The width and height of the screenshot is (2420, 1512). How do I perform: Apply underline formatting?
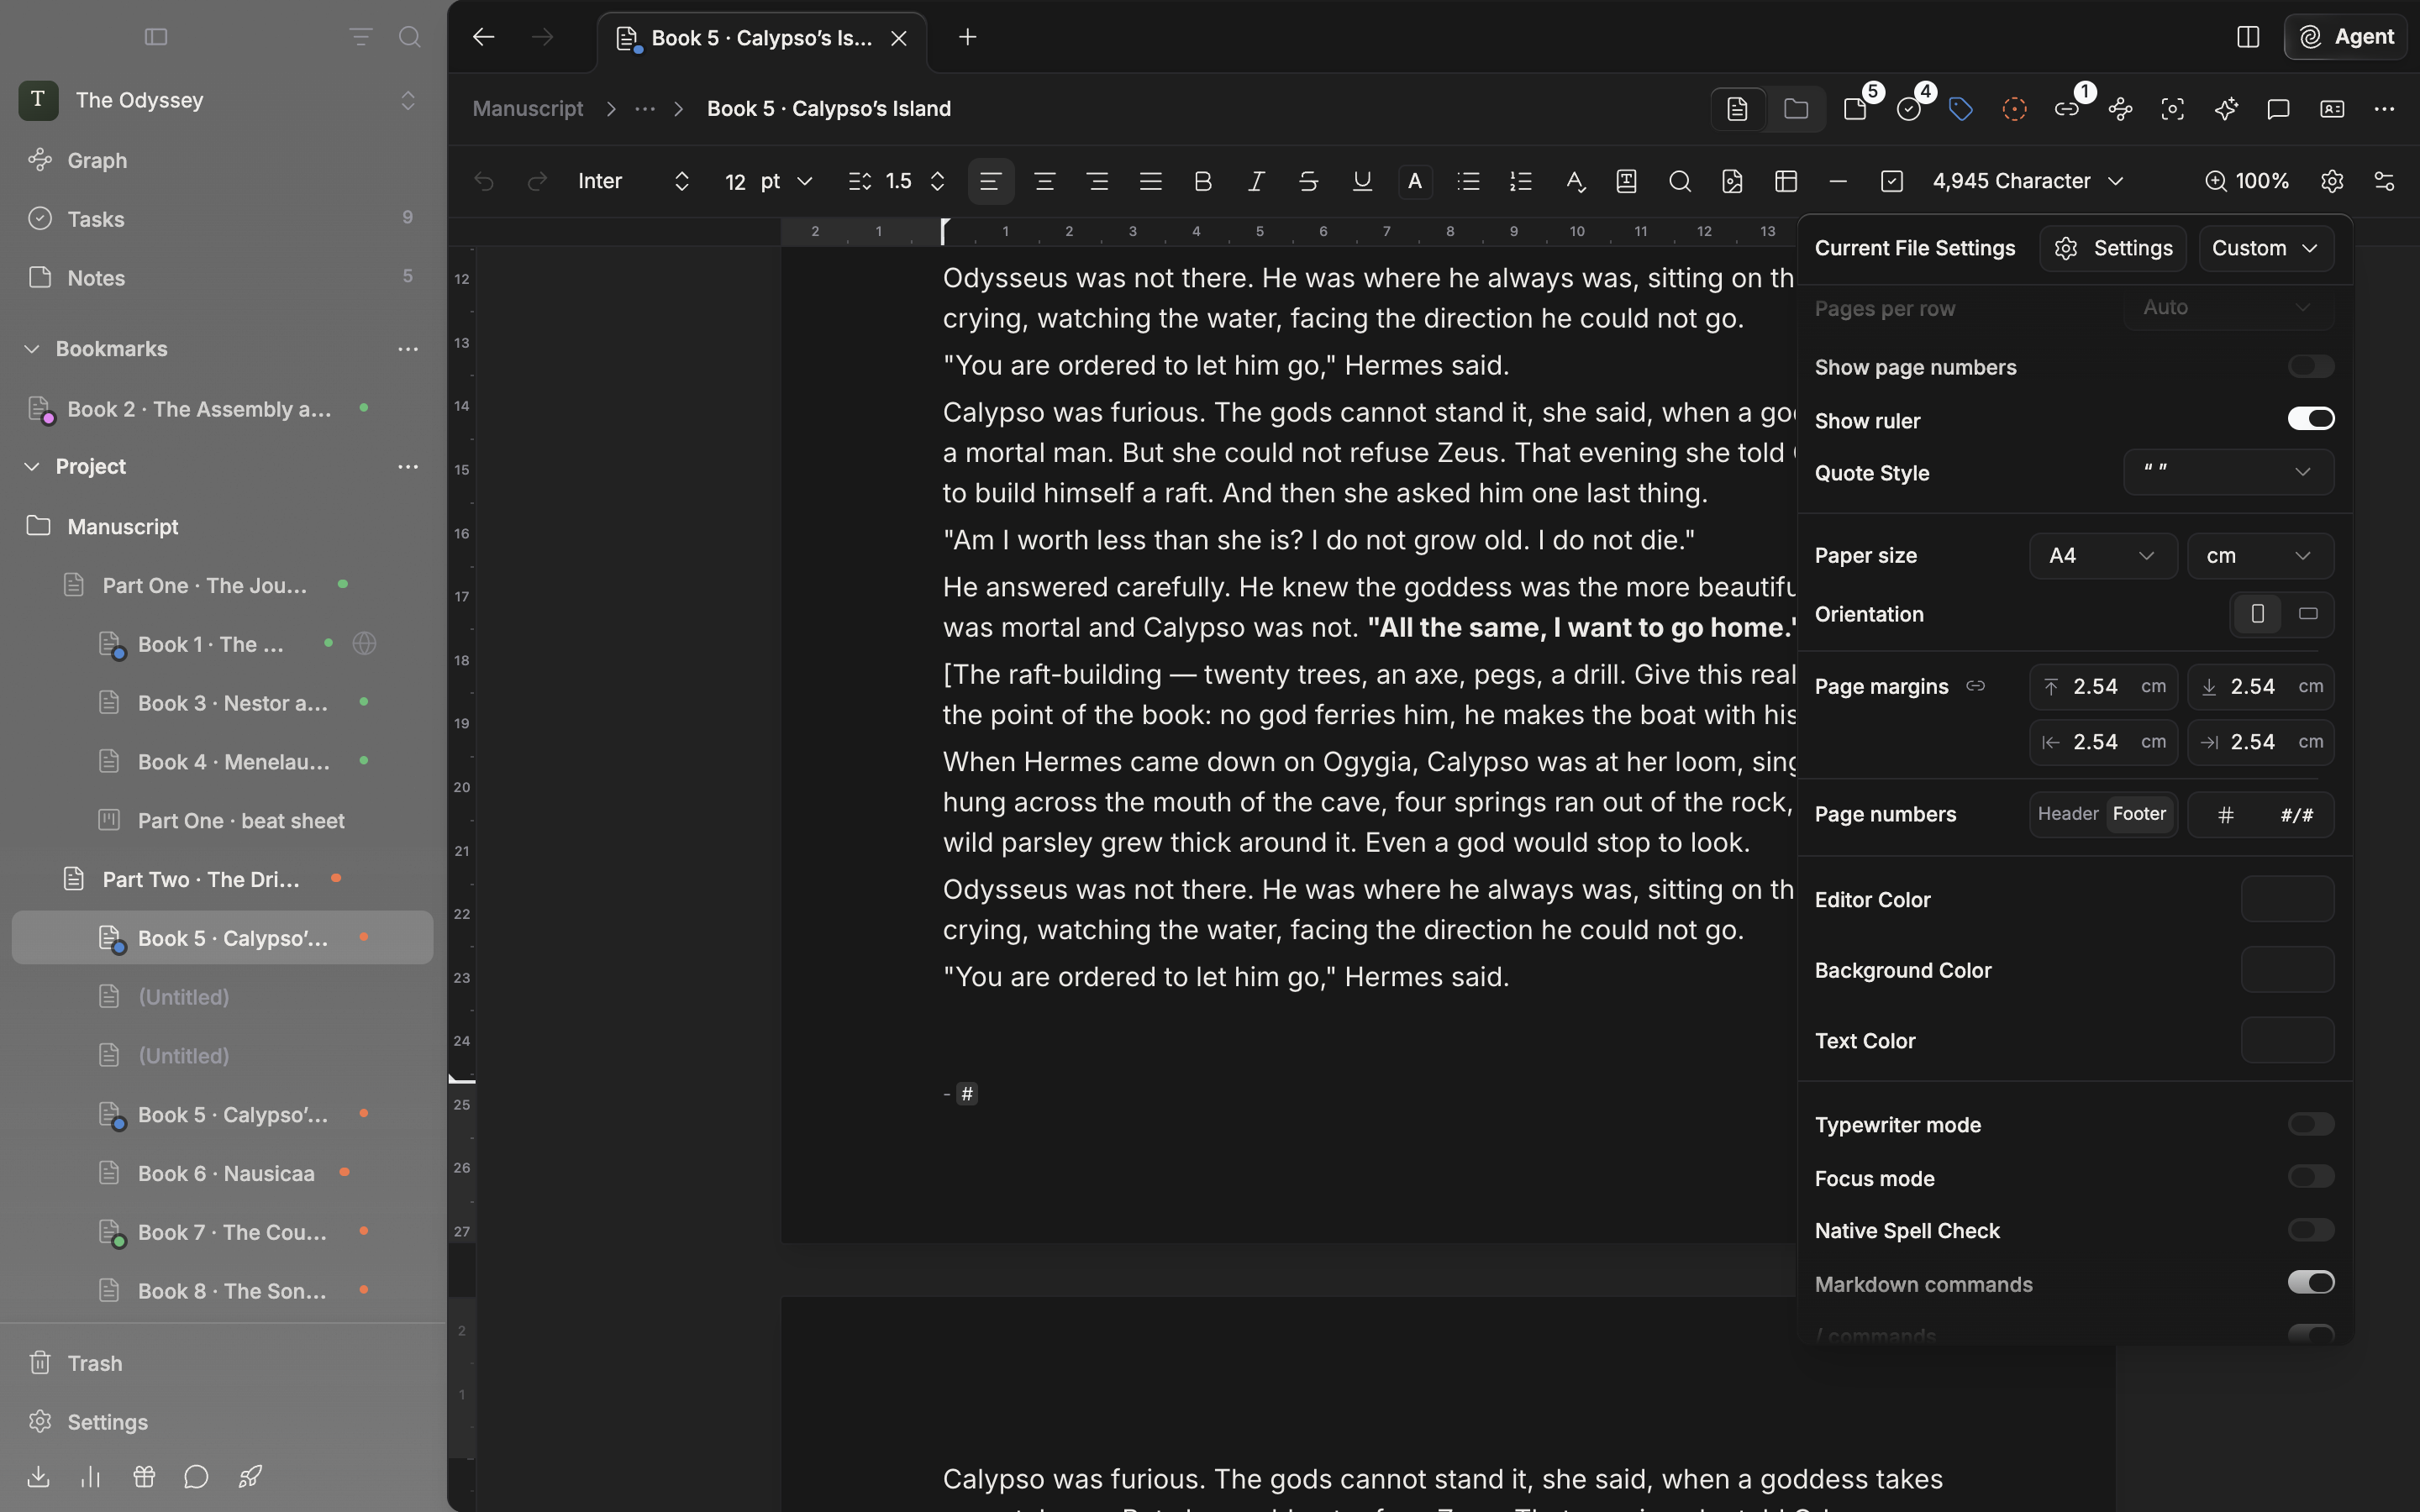[1362, 181]
